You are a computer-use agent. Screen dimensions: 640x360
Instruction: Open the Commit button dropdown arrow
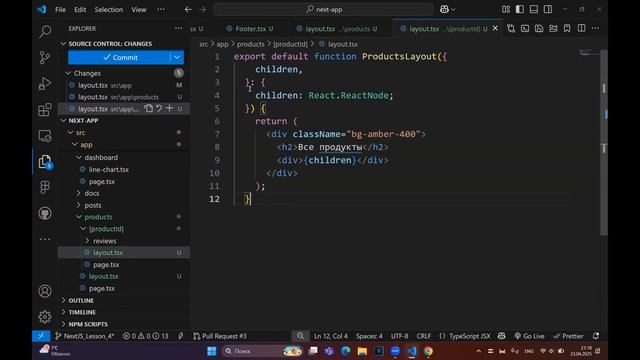pyautogui.click(x=177, y=58)
